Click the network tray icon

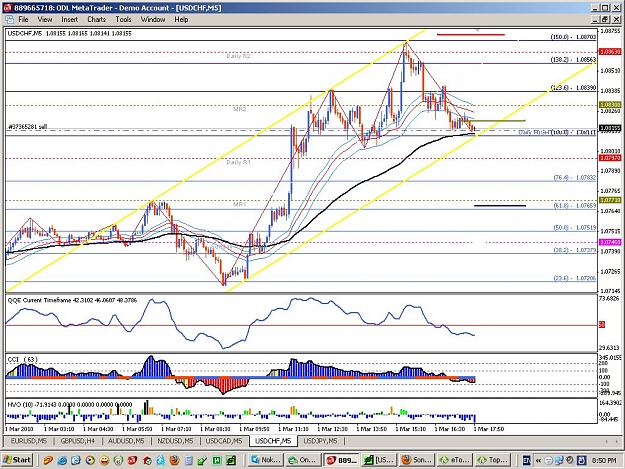click(560, 461)
